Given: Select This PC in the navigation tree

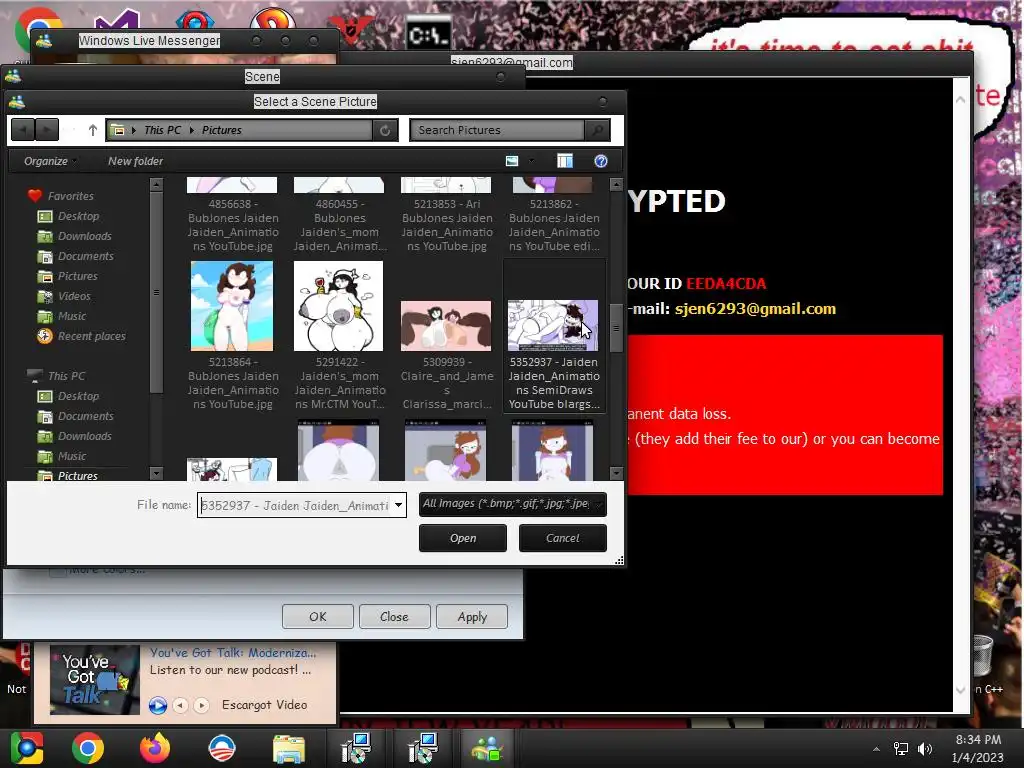Looking at the screenshot, I should pos(66,376).
